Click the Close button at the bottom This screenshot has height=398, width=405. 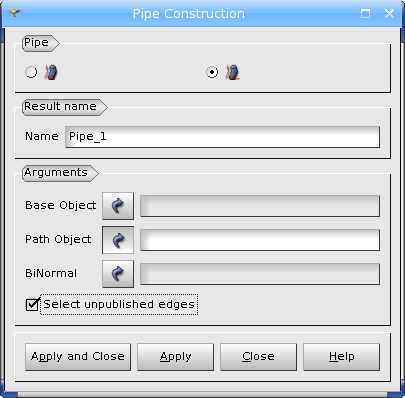pos(258,357)
